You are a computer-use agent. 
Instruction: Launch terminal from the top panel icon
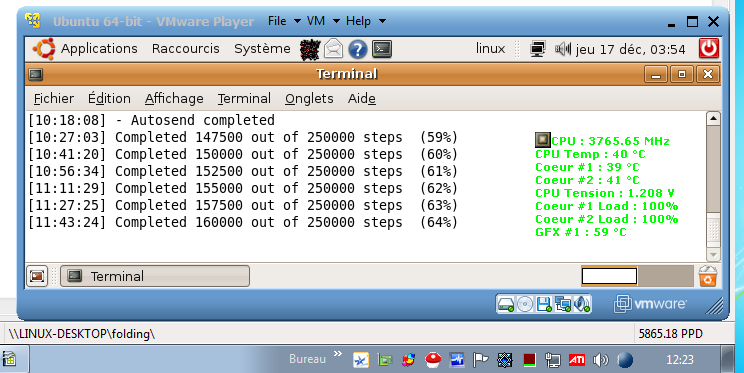382,49
